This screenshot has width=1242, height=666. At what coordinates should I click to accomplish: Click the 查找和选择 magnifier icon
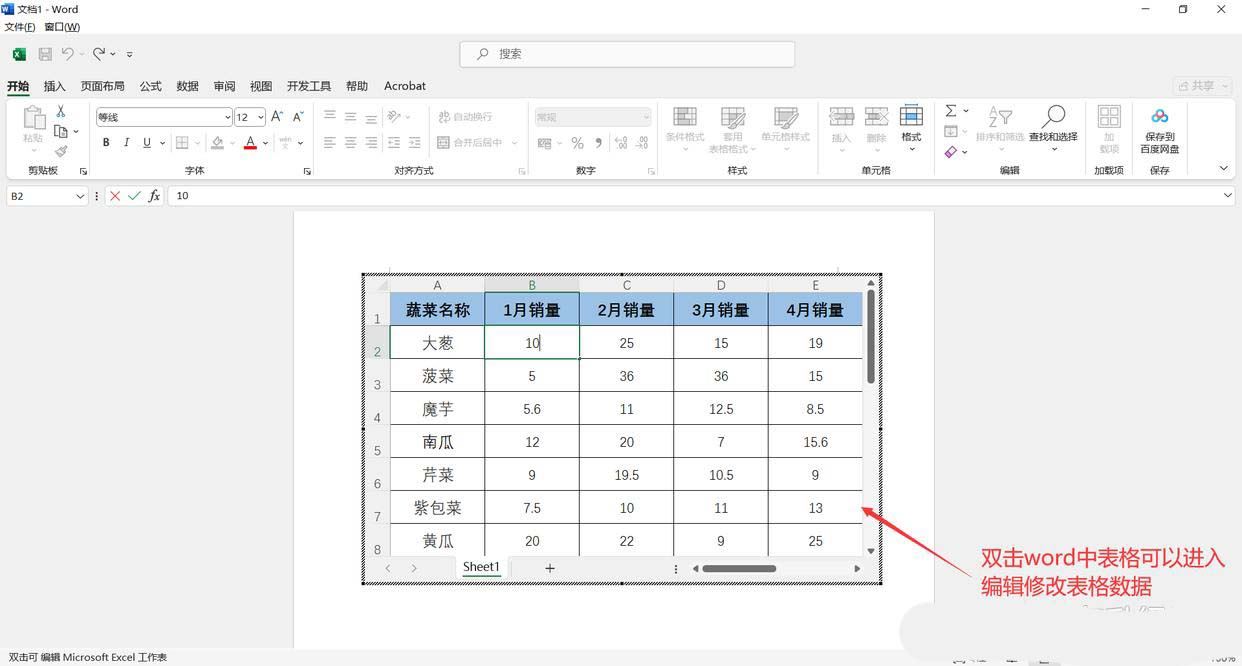(x=1053, y=117)
